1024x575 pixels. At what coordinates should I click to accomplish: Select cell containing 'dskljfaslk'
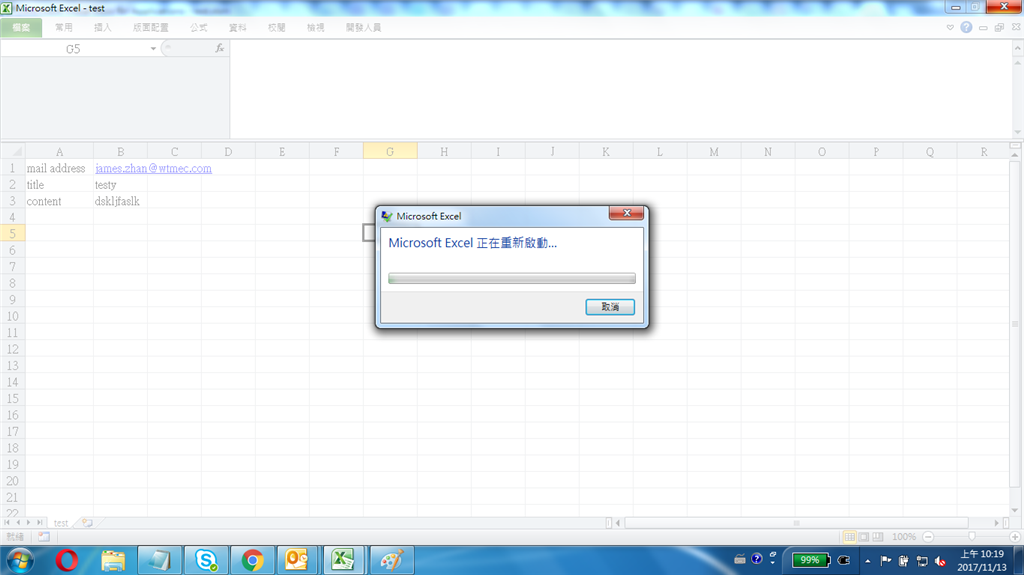[120, 201]
